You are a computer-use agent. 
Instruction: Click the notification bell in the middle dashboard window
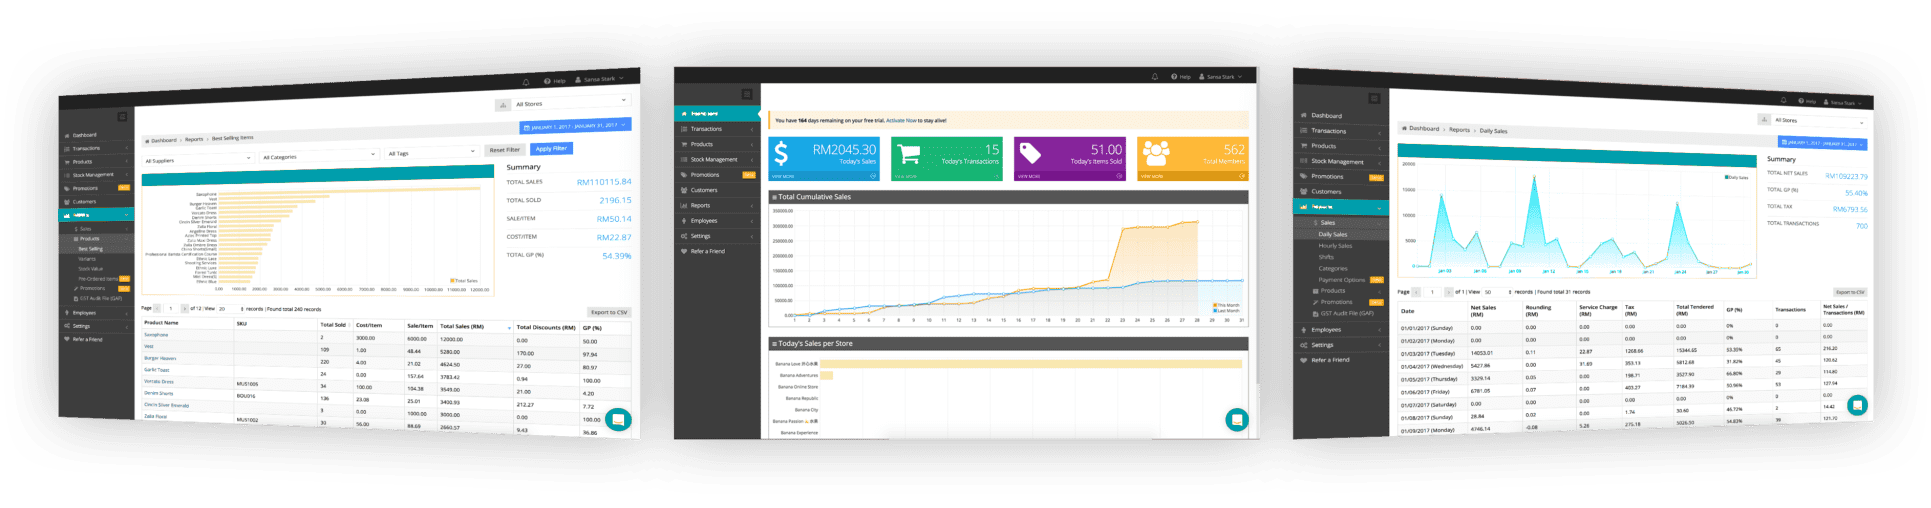[x=1154, y=77]
